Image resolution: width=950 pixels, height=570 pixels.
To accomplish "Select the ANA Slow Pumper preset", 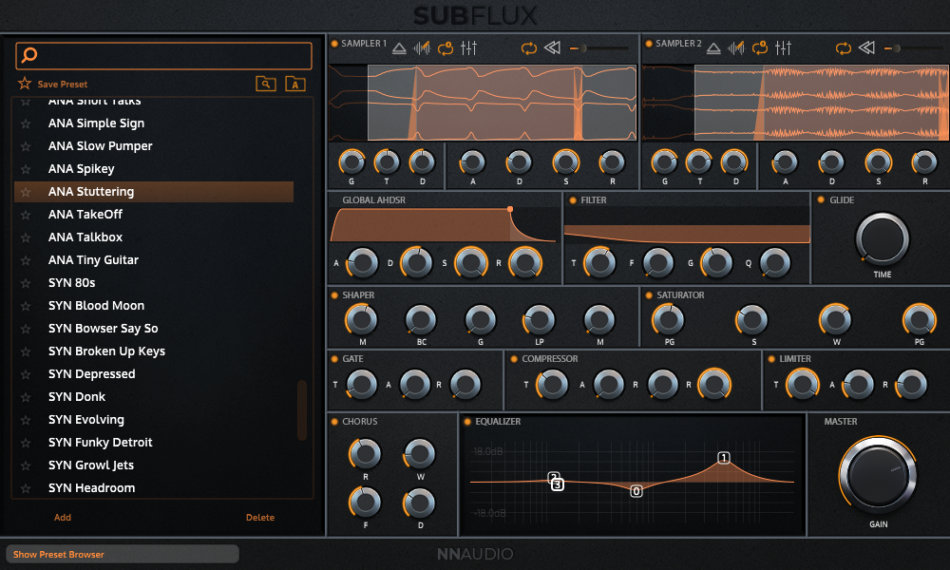I will 100,146.
